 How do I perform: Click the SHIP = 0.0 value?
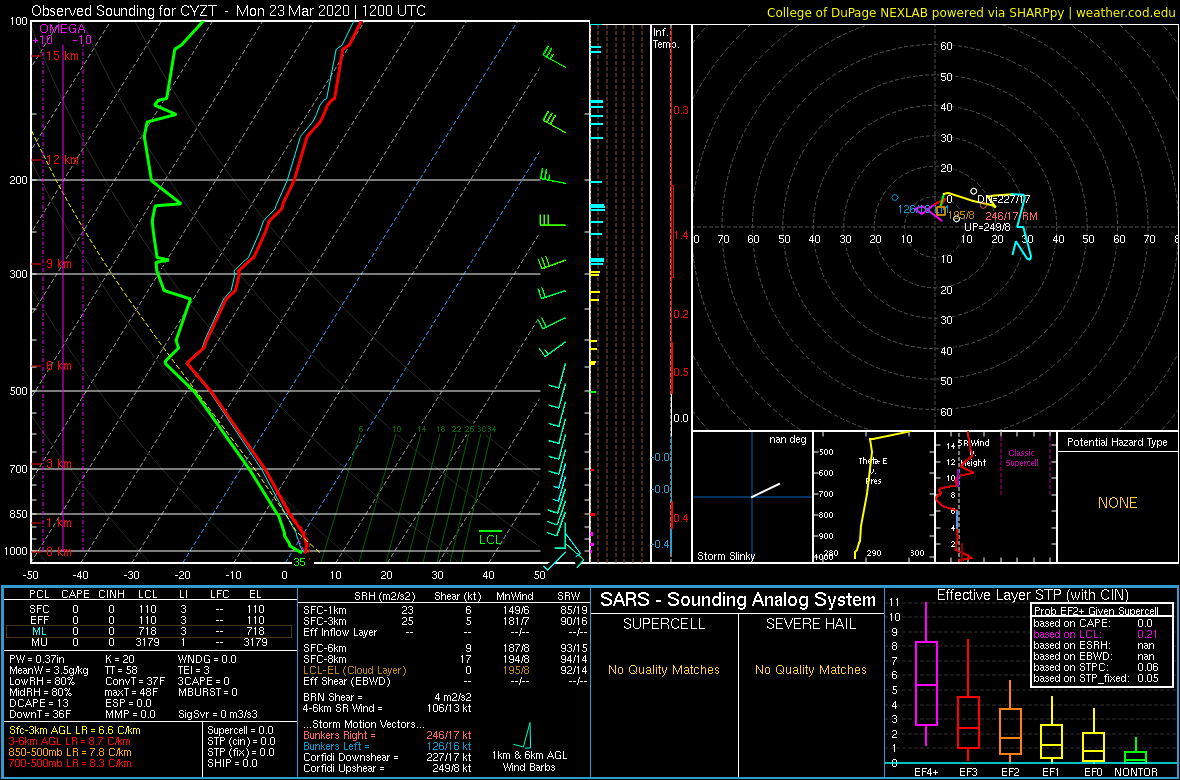[x=234, y=763]
